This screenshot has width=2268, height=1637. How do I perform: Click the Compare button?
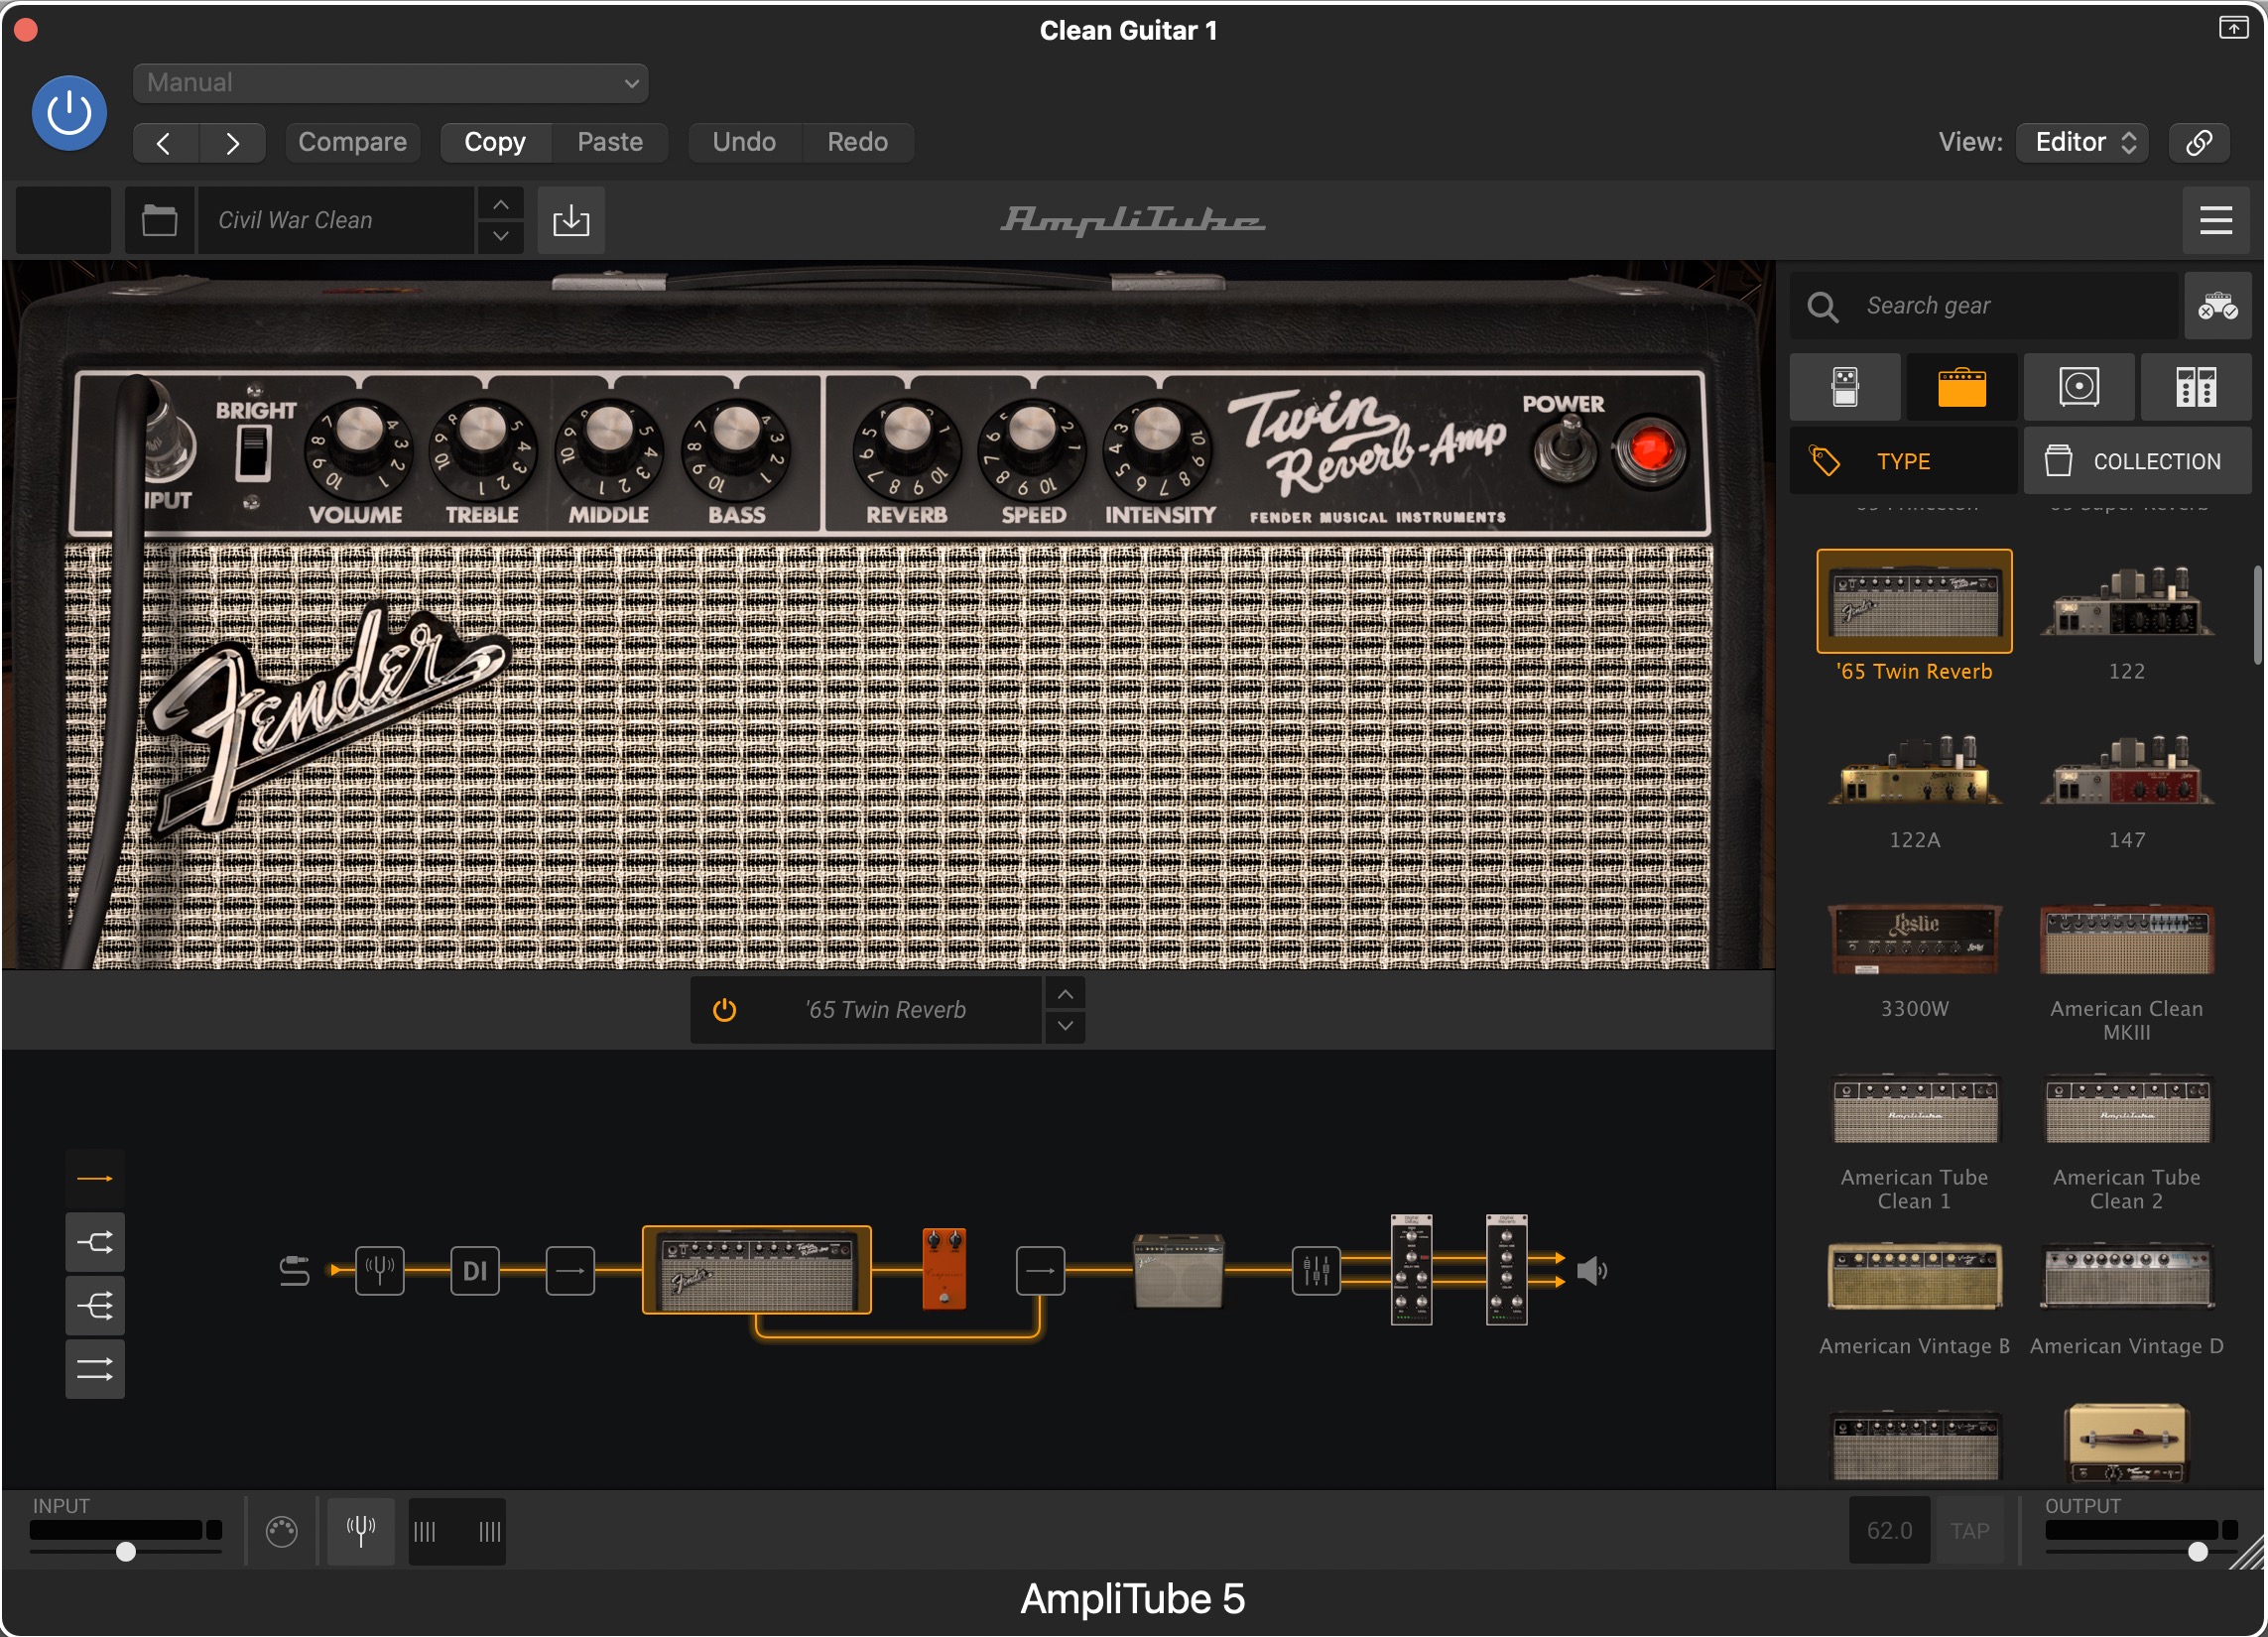(x=352, y=143)
